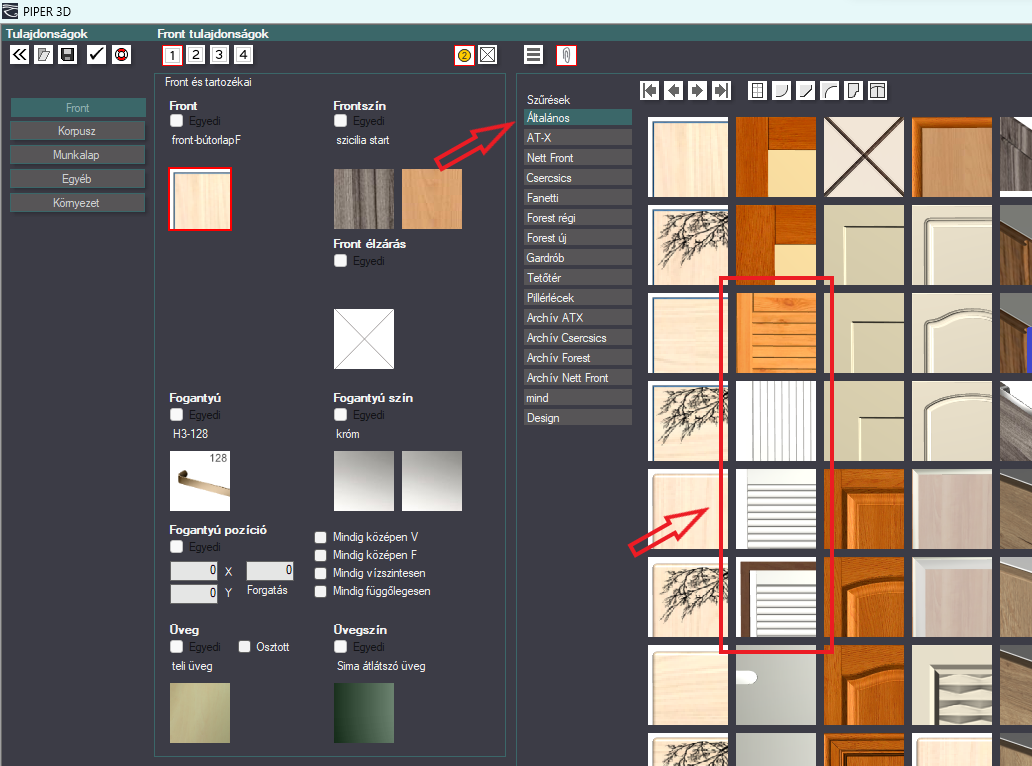
Task: Choose the Archív Forest filter
Action: 578,358
